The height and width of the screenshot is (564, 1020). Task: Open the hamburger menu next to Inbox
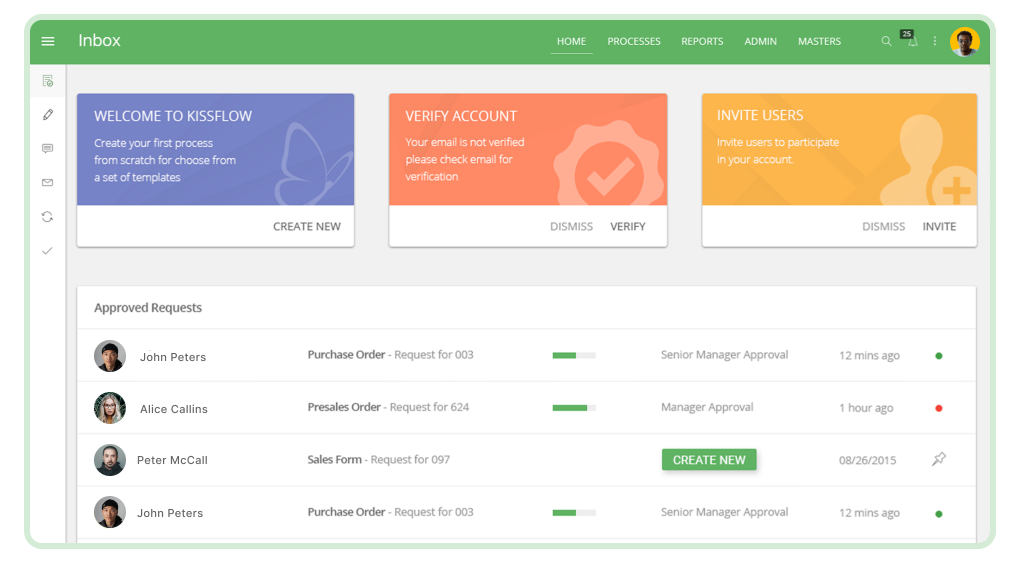pos(47,41)
